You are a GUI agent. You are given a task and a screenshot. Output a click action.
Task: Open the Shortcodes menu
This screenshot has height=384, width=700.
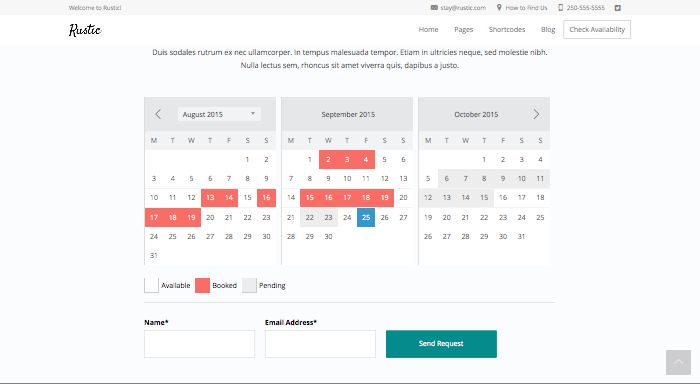click(x=507, y=29)
